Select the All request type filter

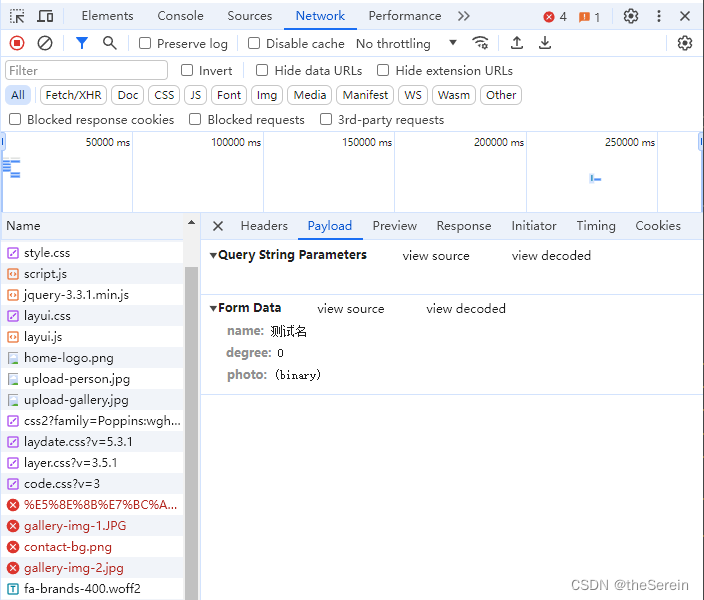[x=18, y=95]
